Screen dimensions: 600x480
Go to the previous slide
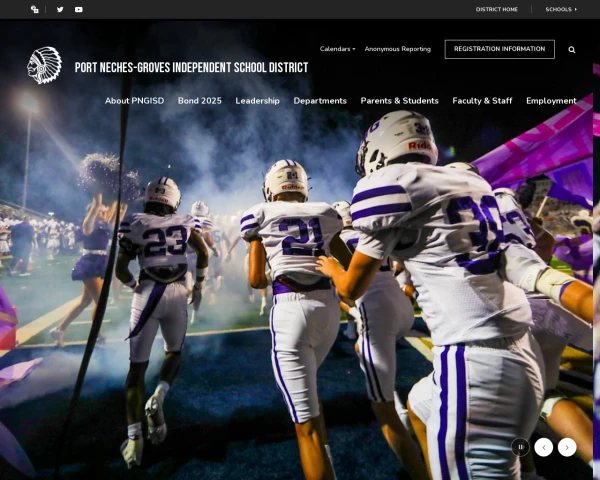click(544, 447)
